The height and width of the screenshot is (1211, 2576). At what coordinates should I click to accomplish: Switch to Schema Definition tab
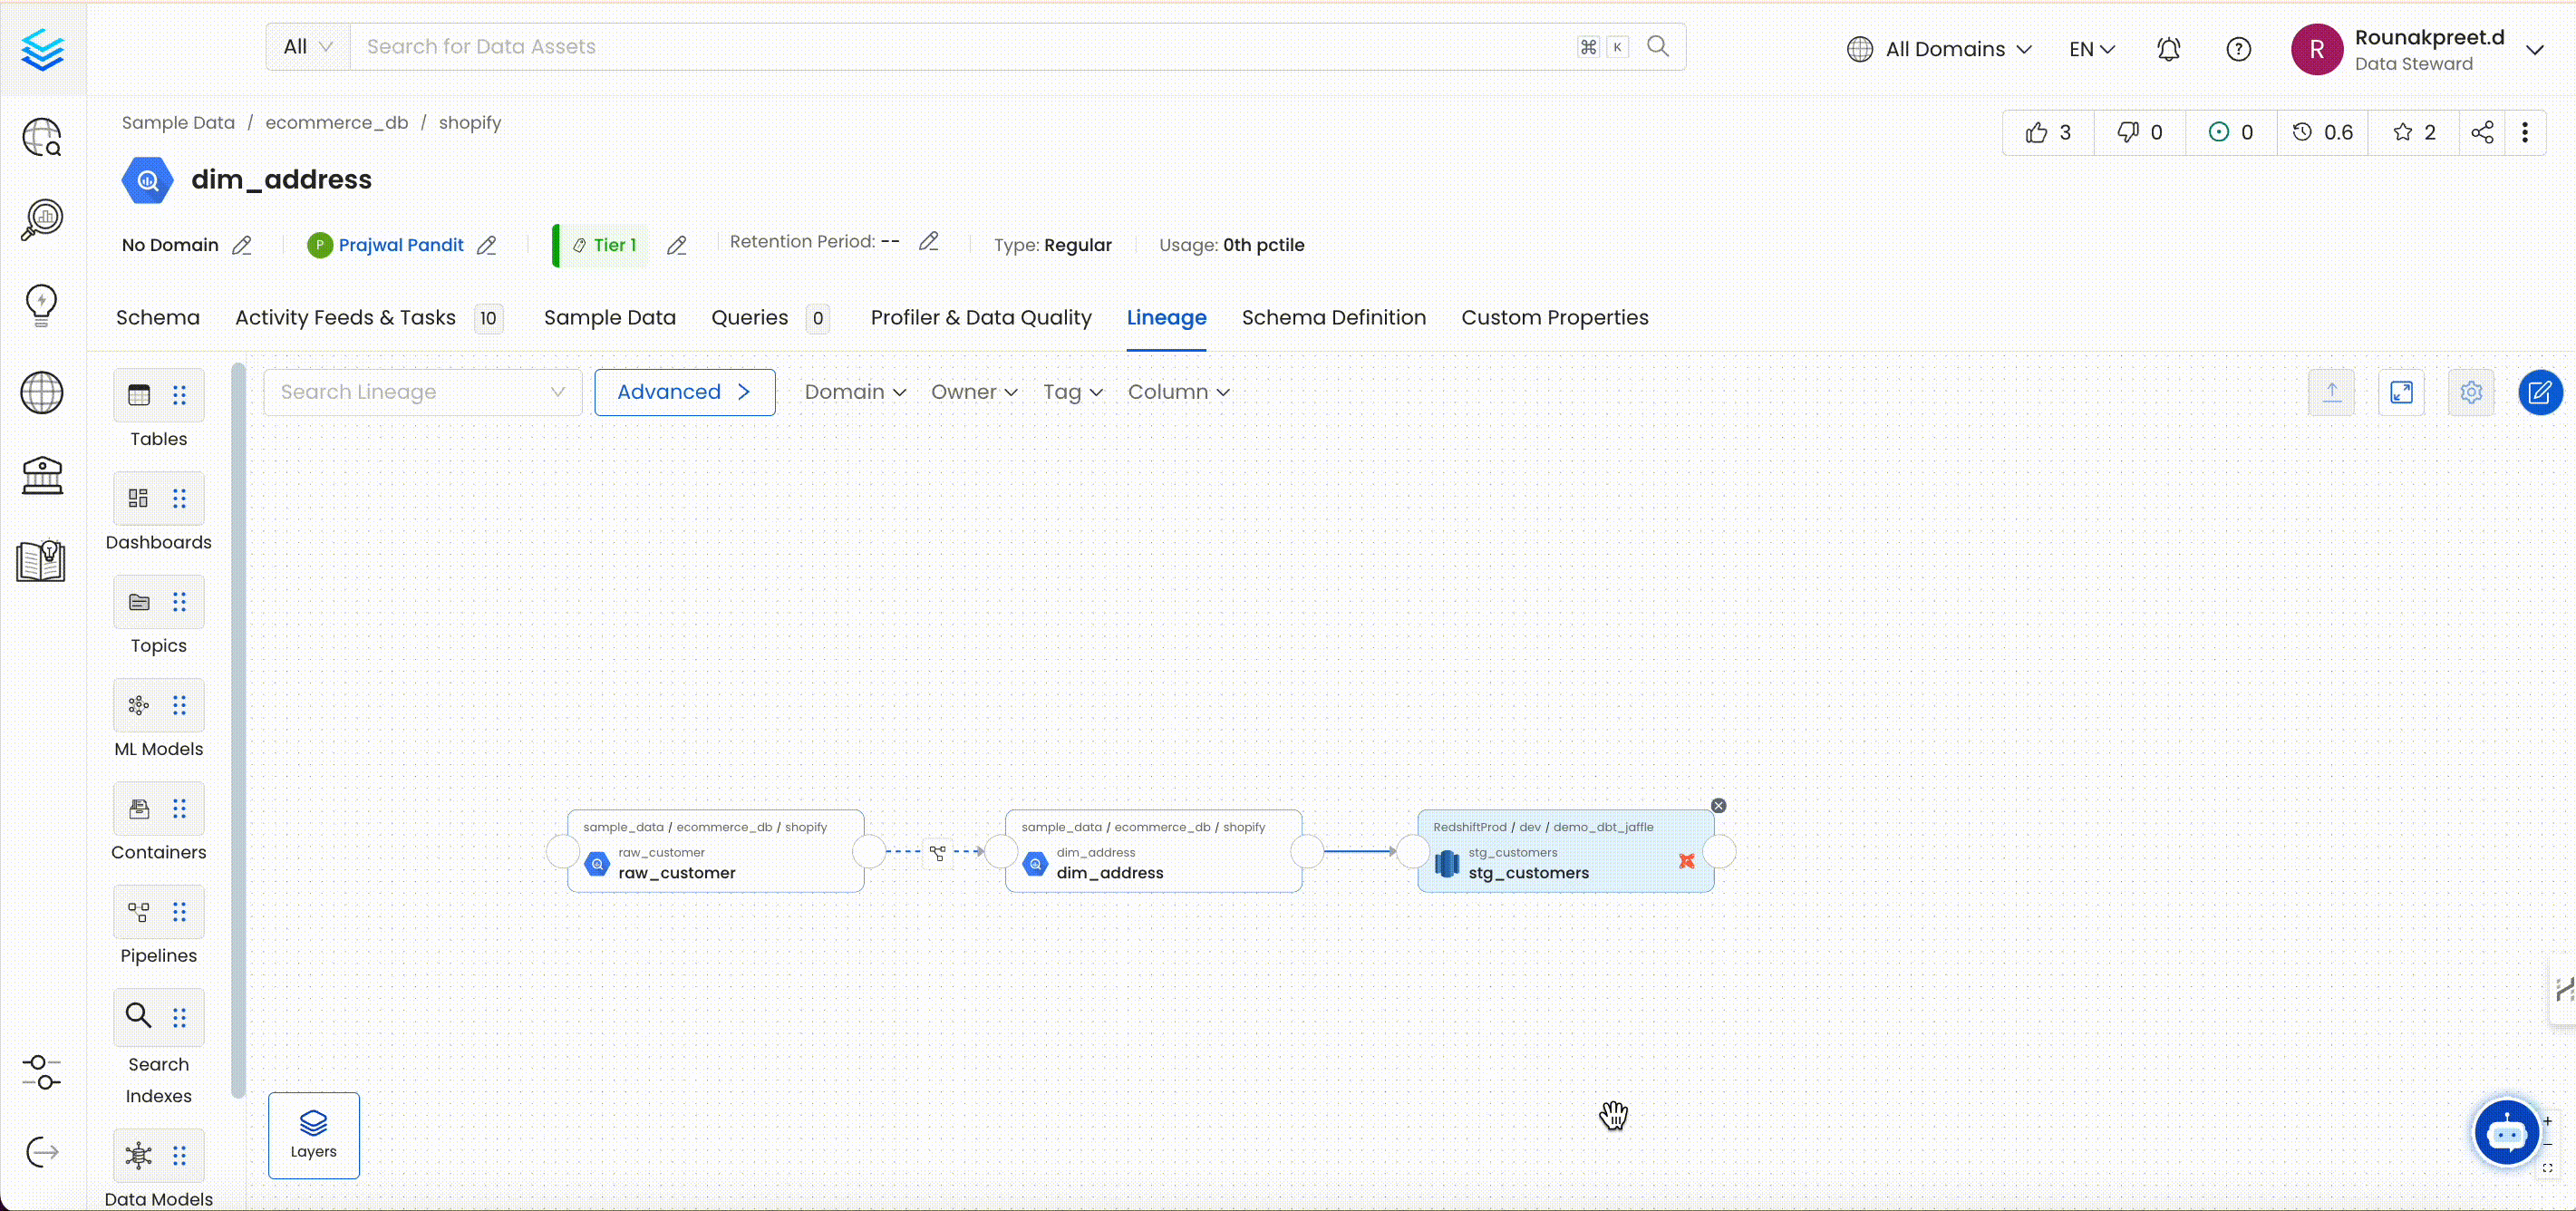click(1333, 318)
